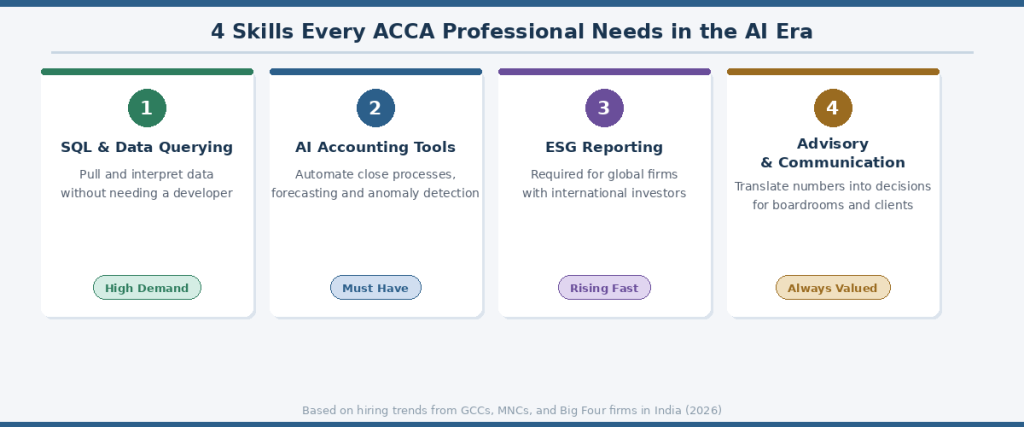The width and height of the screenshot is (1024, 427).
Task: Click the green bar atop the SQL card
Action: [x=147, y=72]
